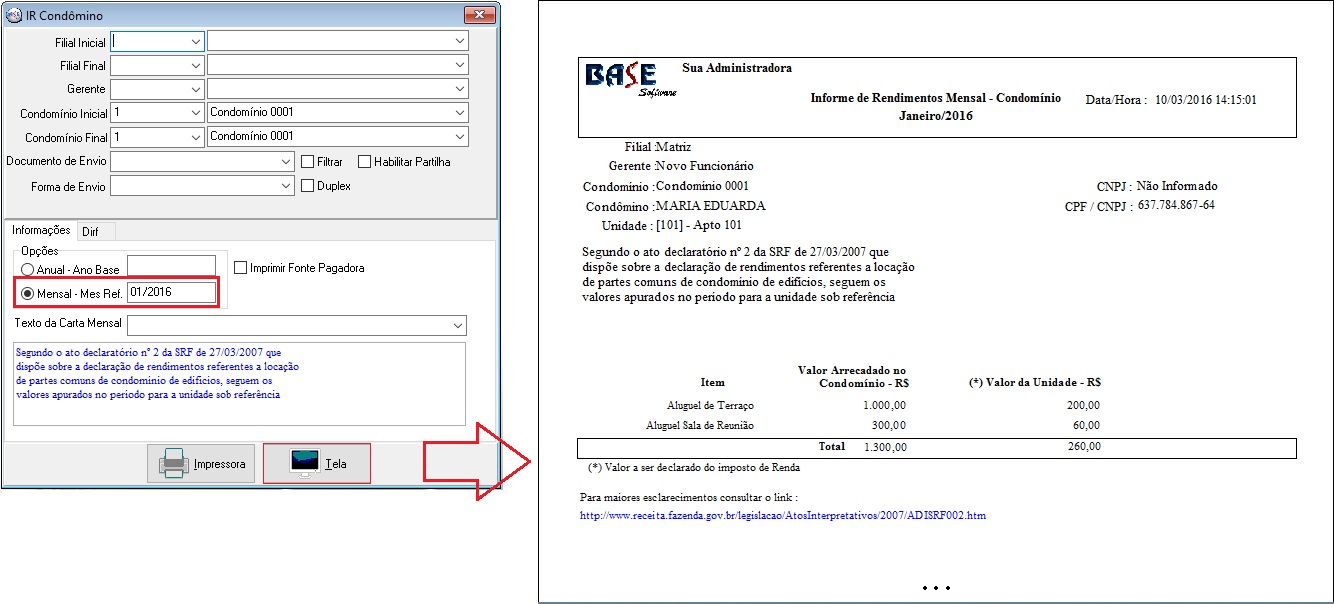Expand the Documento de Envio dropdown
1334x604 pixels.
pyautogui.click(x=285, y=161)
